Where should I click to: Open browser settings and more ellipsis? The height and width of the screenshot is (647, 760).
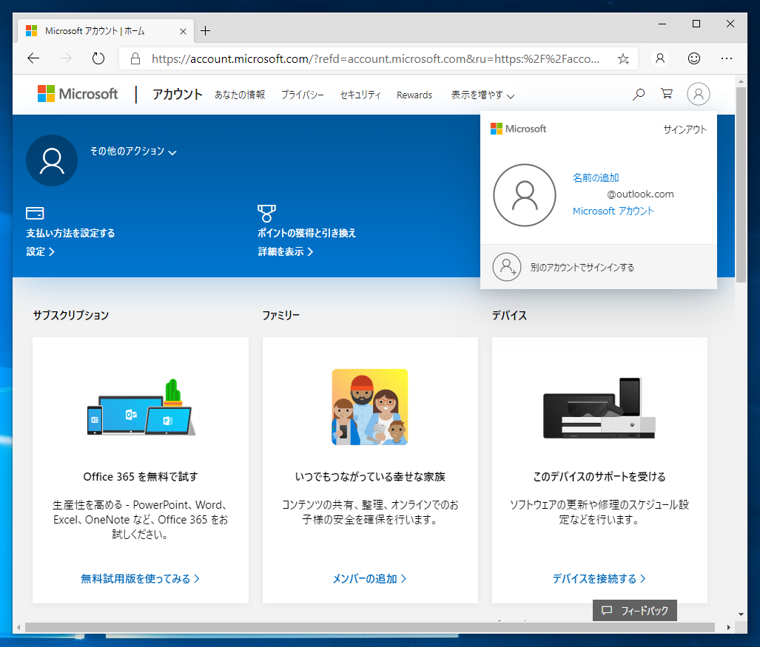pyautogui.click(x=727, y=59)
